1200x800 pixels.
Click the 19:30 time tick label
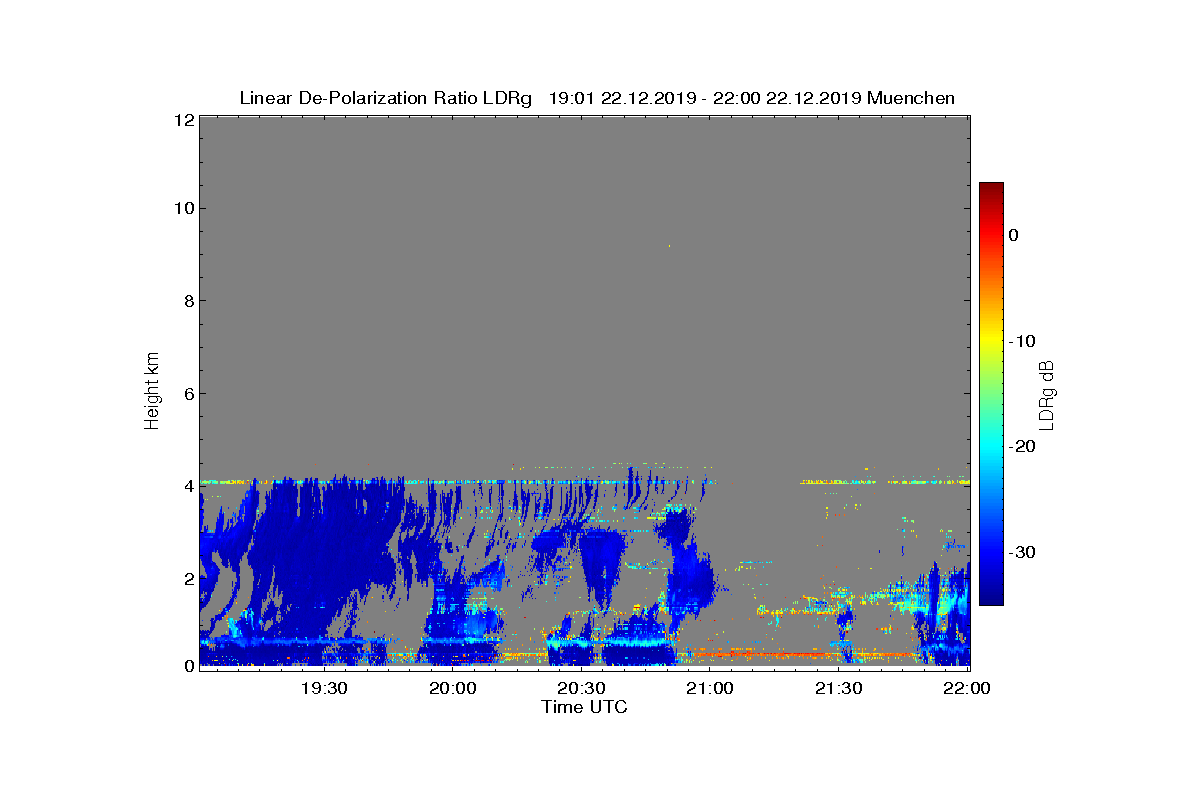click(324, 688)
